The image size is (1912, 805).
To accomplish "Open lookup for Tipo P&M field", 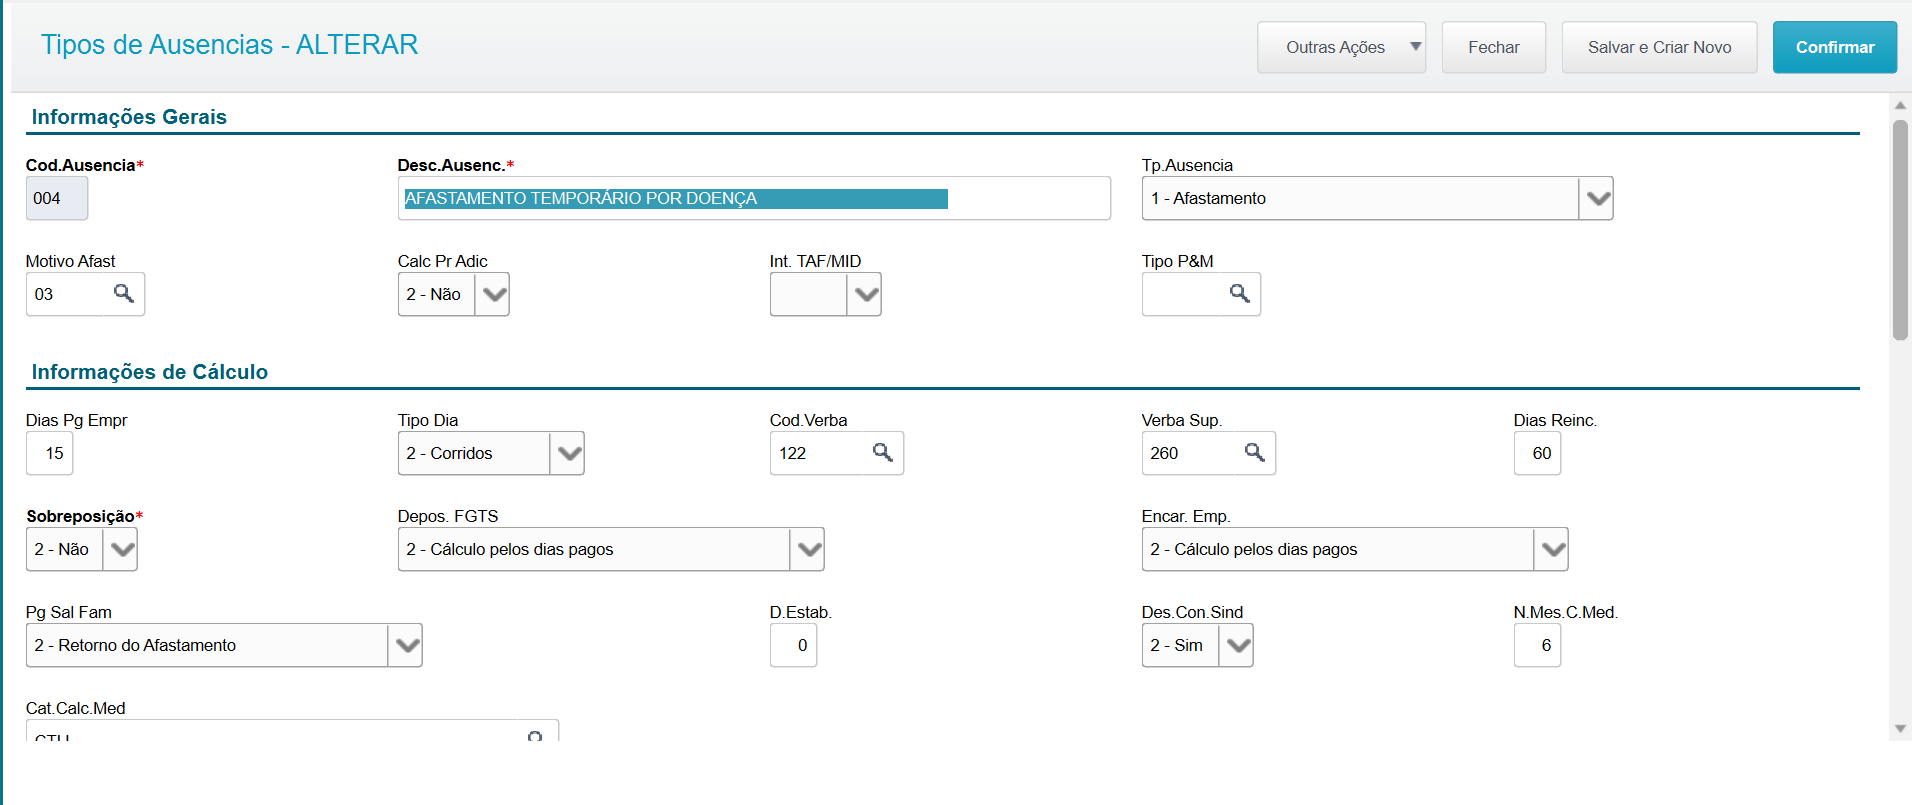I will (x=1240, y=293).
